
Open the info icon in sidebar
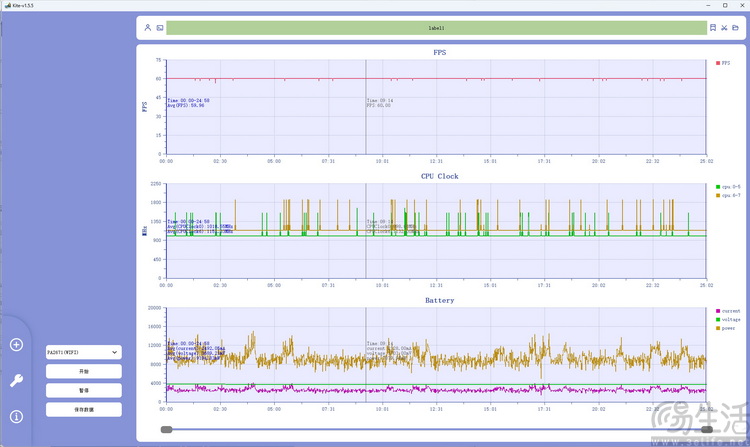(16, 416)
